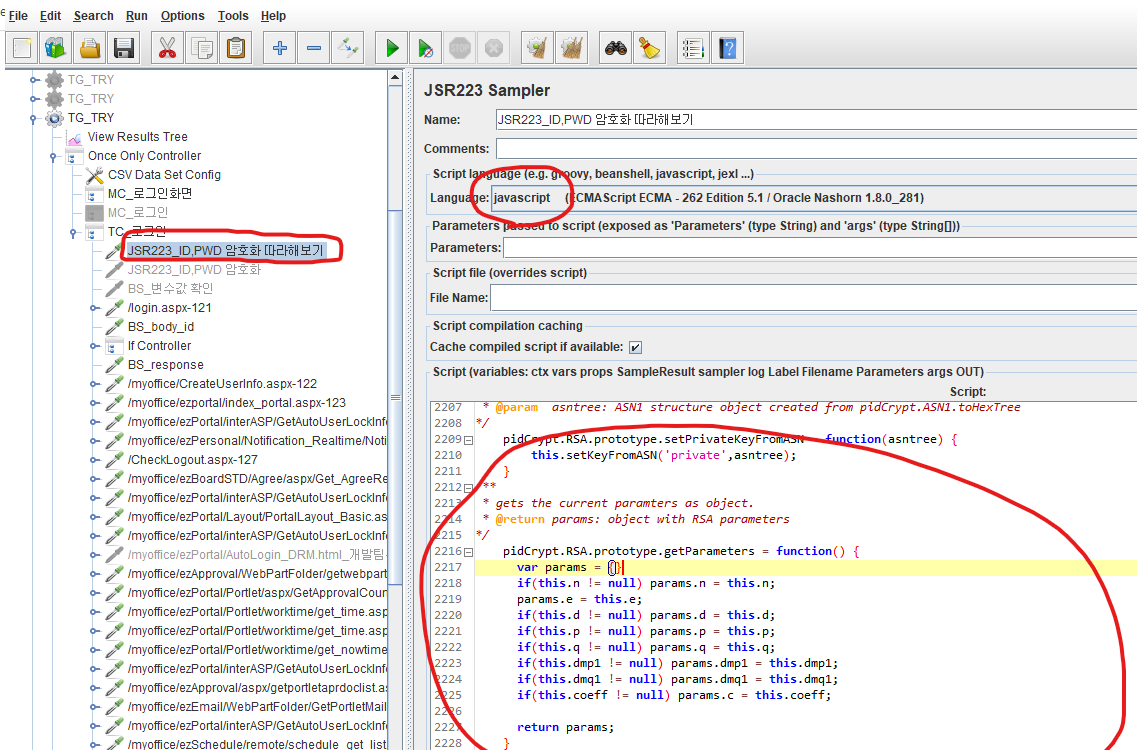Collapse the Once Only Controller node

click(54, 157)
